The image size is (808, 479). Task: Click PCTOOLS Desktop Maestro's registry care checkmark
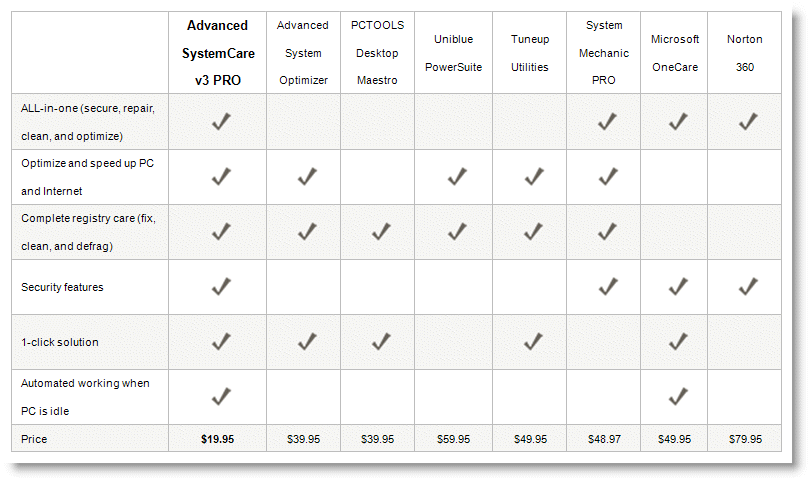click(x=381, y=232)
